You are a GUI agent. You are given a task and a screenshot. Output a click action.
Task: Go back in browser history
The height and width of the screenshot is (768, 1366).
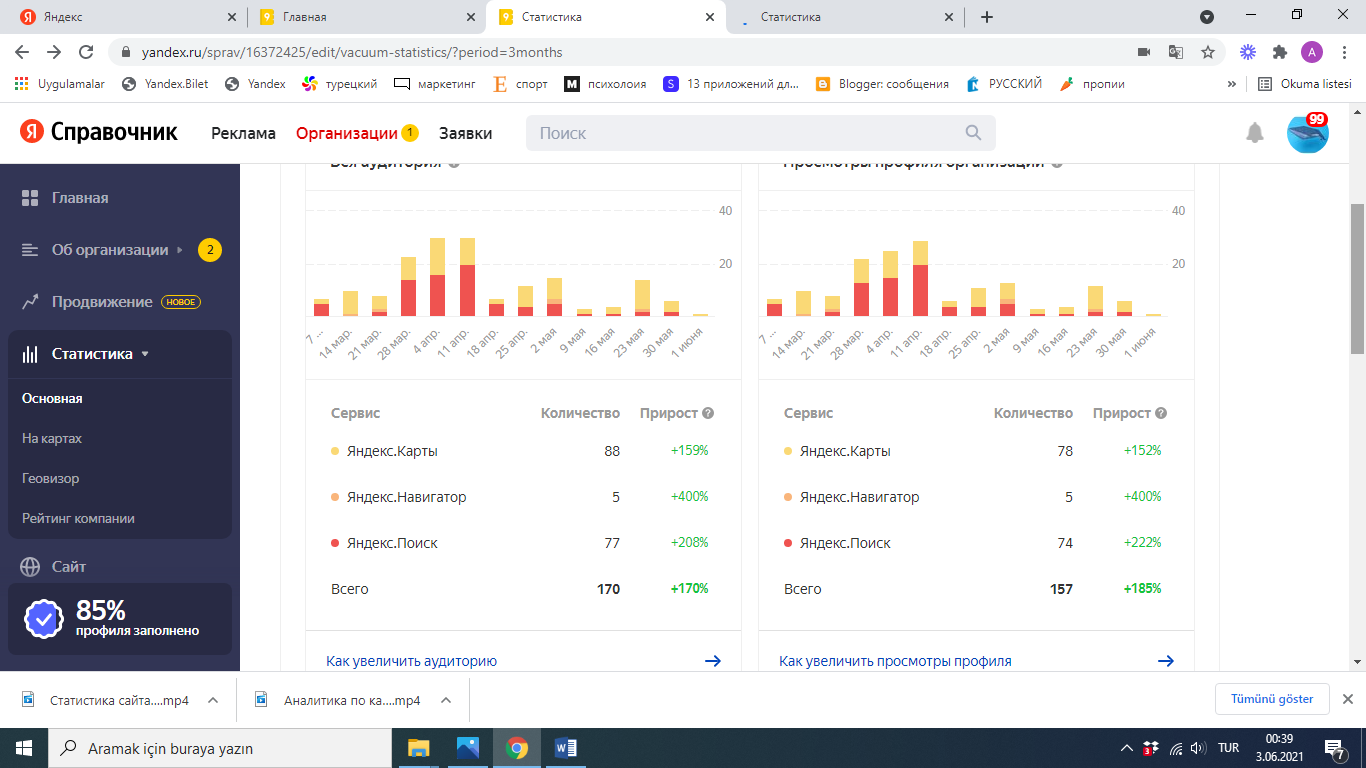[22, 52]
